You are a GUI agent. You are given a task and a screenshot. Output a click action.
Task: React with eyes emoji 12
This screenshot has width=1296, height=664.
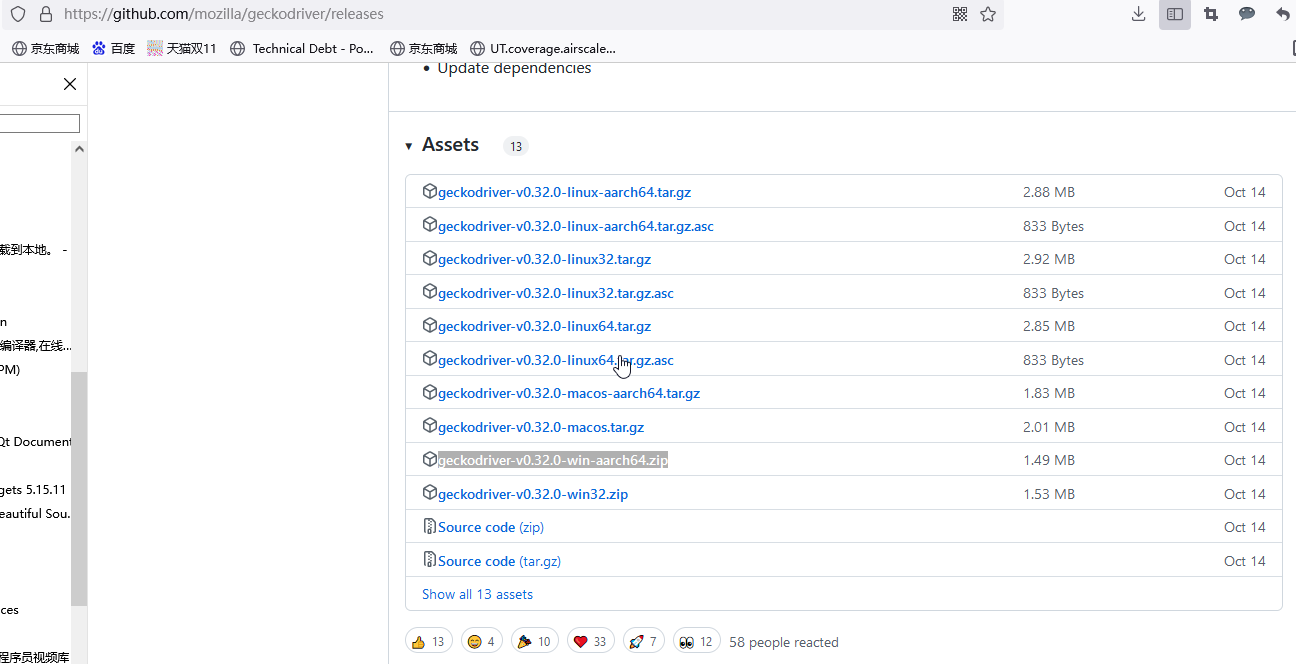[697, 641]
